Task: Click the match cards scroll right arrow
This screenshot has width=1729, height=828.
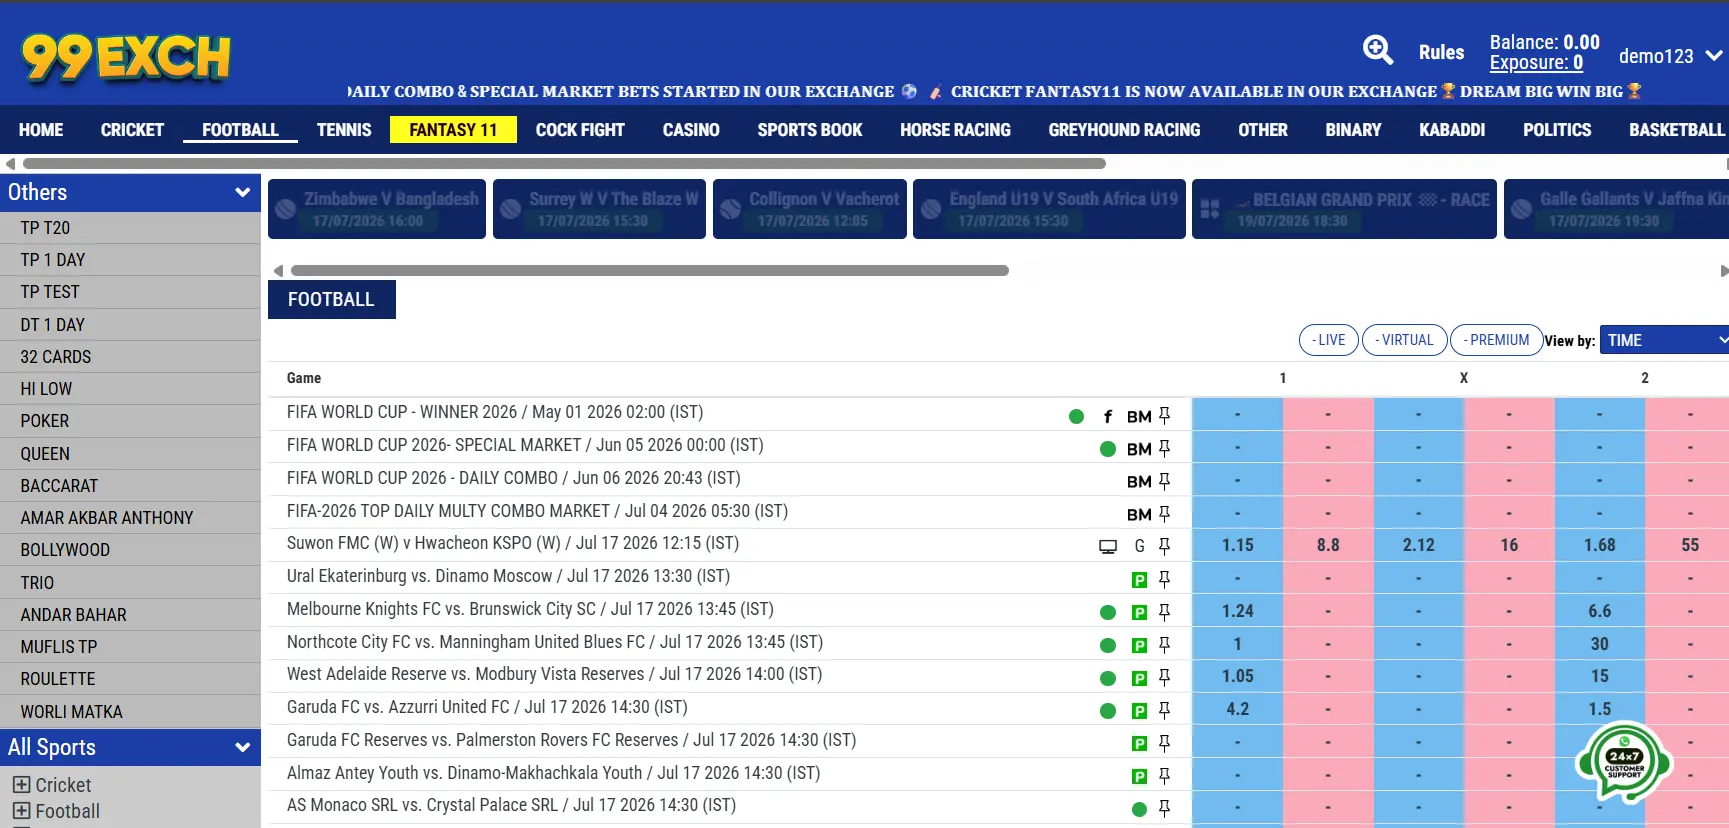Action: click(1723, 271)
